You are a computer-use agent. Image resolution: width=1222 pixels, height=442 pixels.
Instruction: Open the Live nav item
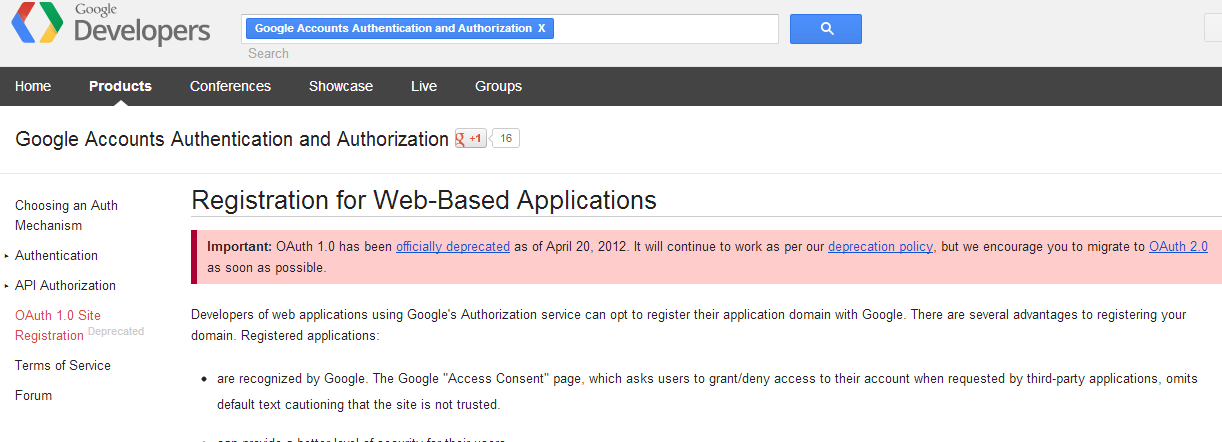(x=424, y=86)
